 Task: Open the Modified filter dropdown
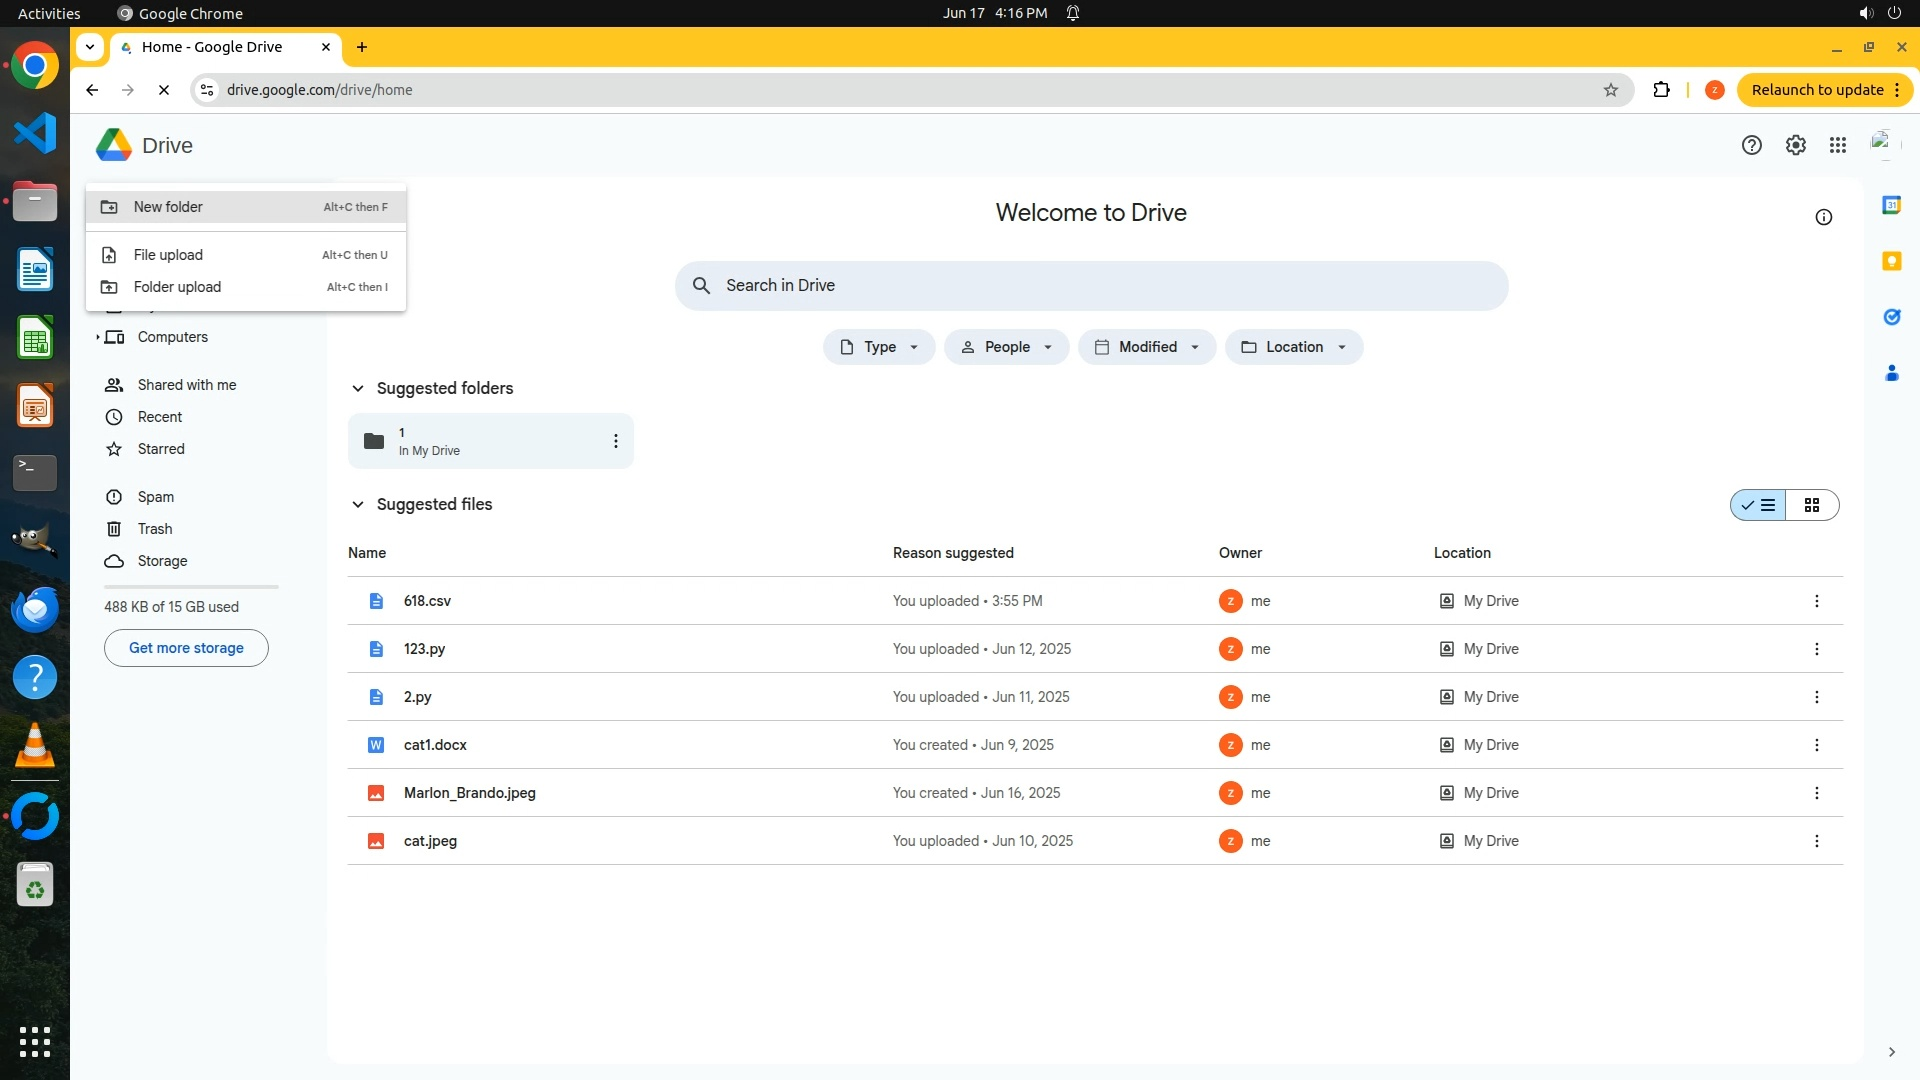tap(1146, 347)
